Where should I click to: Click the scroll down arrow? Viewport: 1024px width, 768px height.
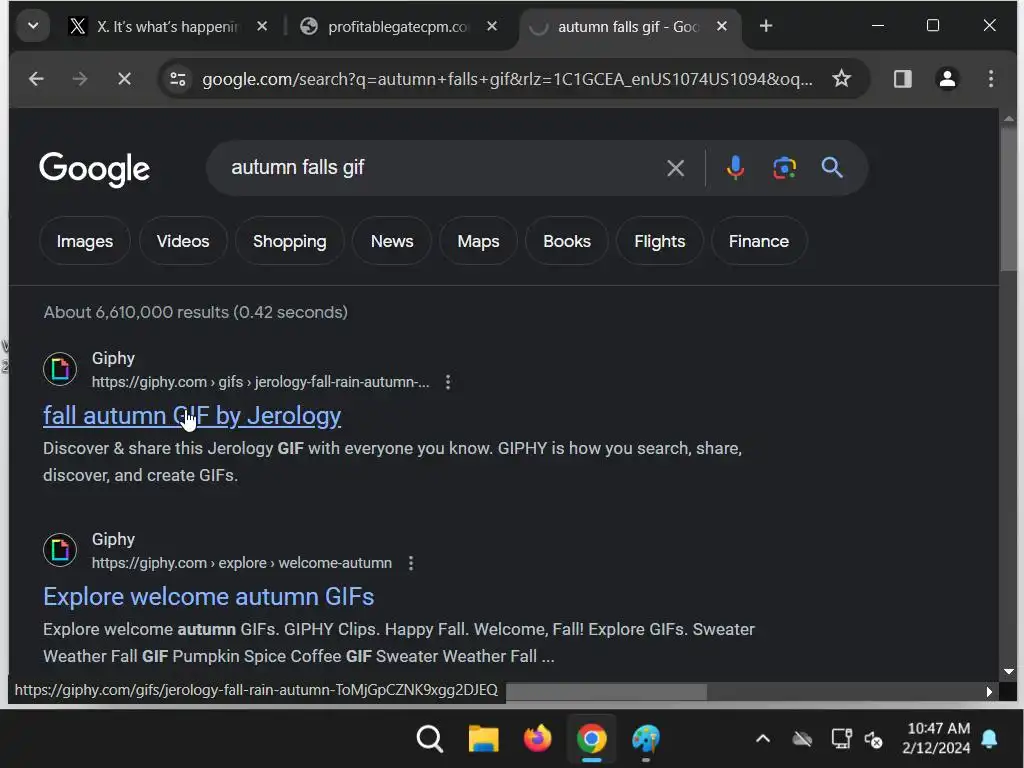tap(1009, 671)
